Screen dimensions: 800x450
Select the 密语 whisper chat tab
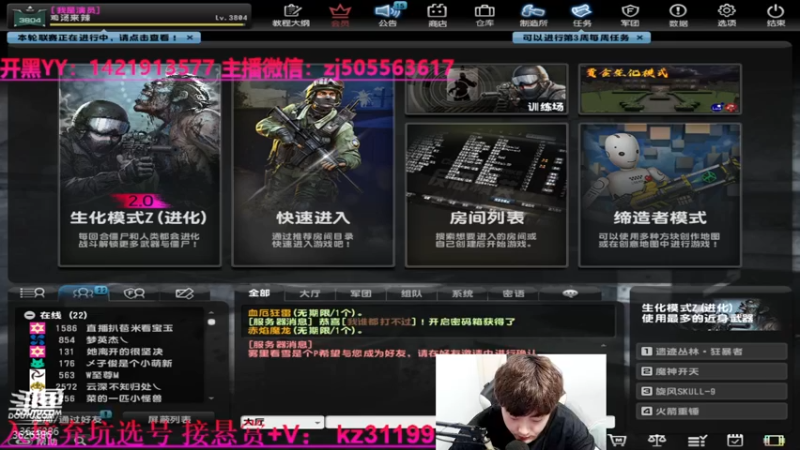(513, 293)
